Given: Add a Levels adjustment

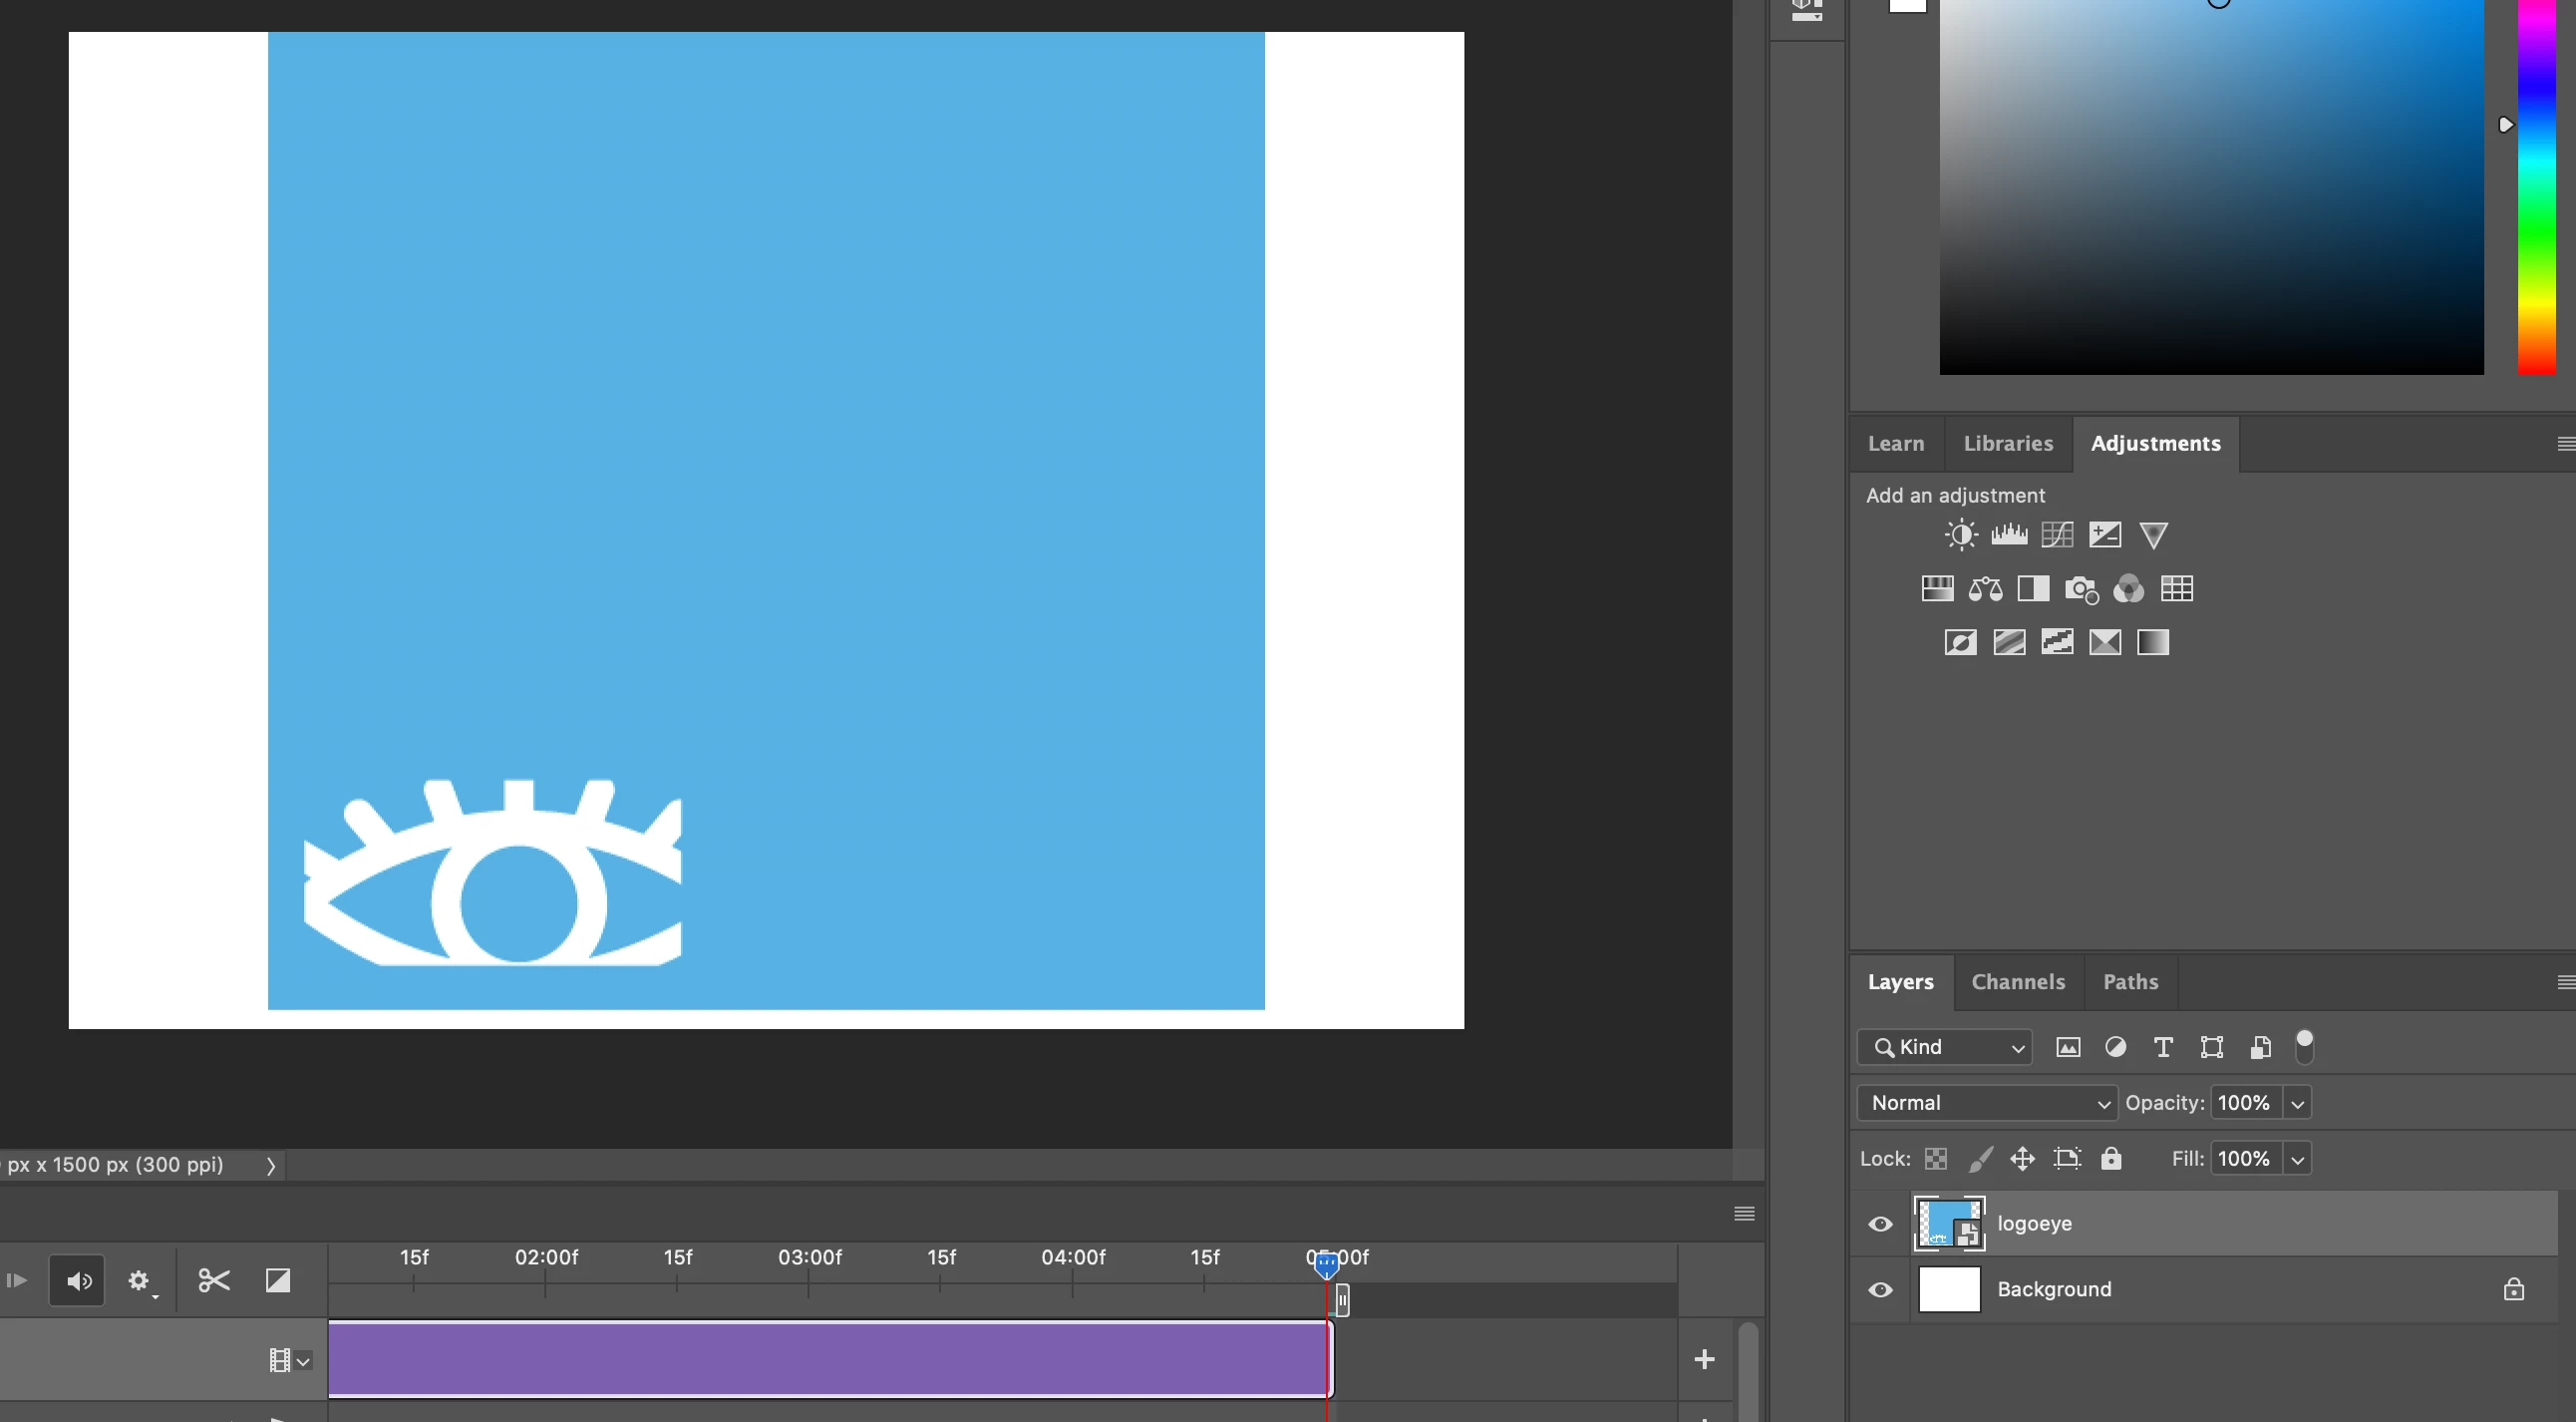Looking at the screenshot, I should (x=2009, y=535).
